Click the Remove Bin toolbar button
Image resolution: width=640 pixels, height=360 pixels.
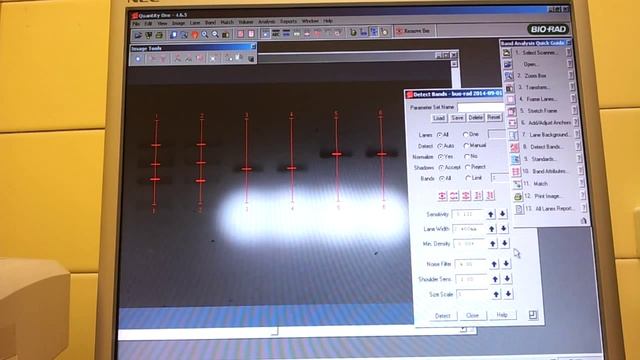414,31
